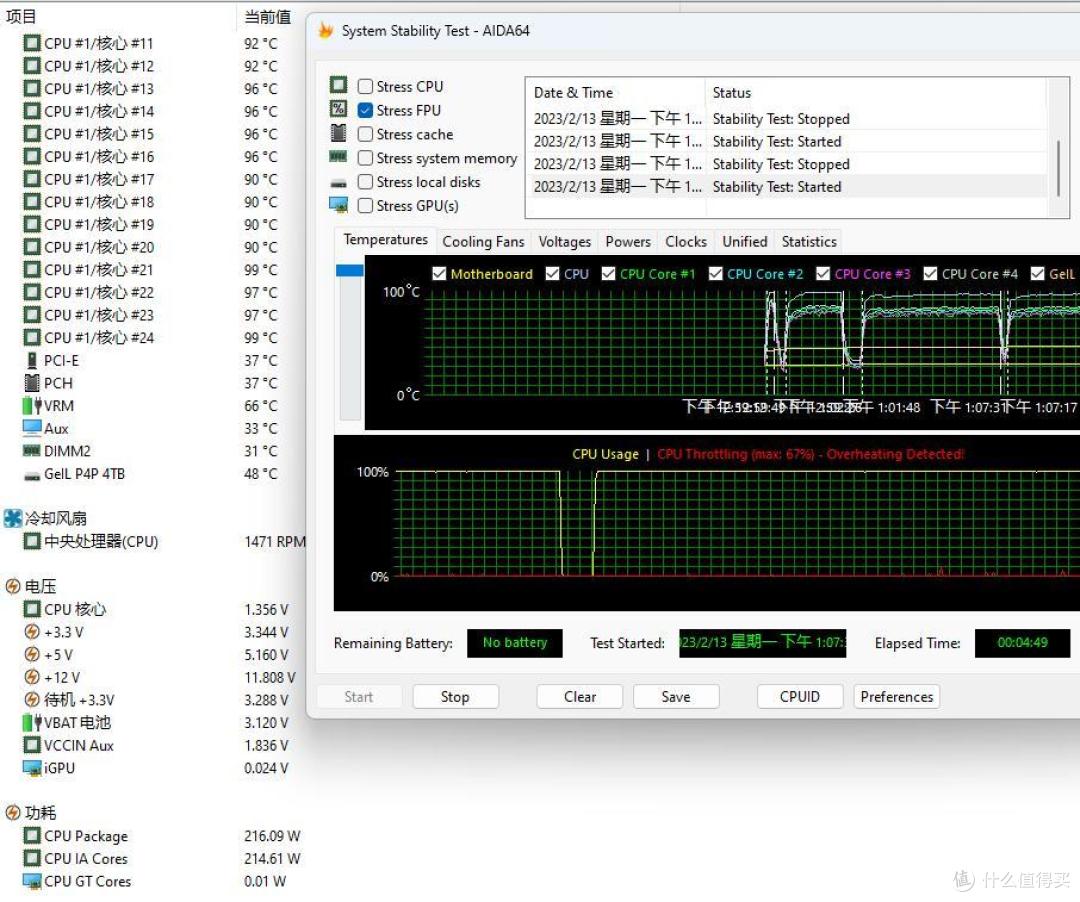The height and width of the screenshot is (902, 1080).
Task: Select the CPU IA Cores power row
Action: click(152, 859)
